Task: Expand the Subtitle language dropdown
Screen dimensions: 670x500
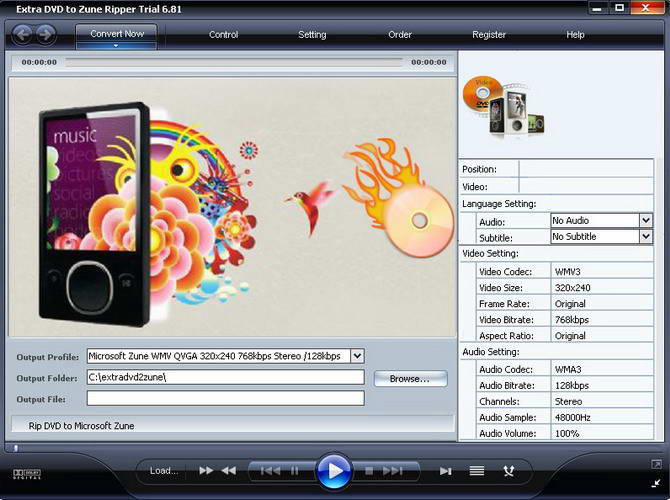Action: point(646,236)
